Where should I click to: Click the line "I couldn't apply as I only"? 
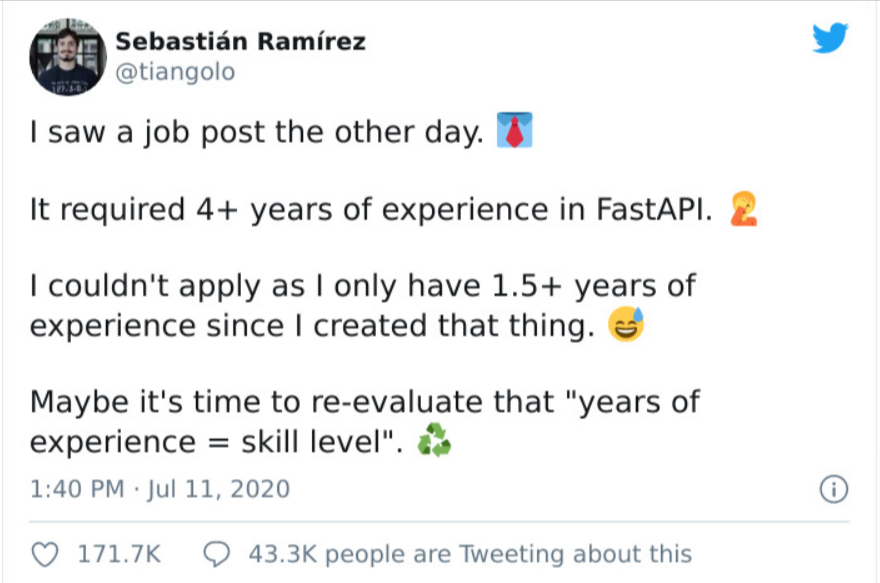click(x=362, y=286)
